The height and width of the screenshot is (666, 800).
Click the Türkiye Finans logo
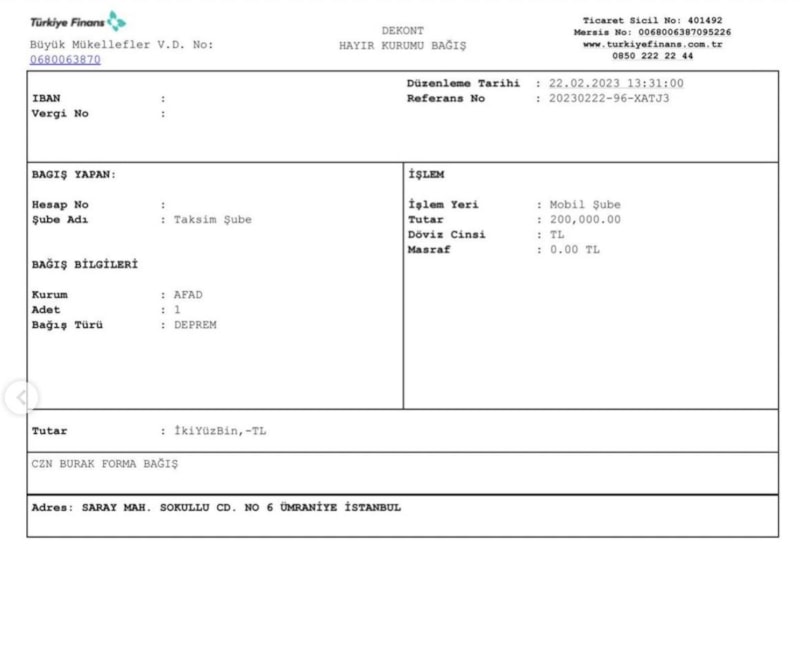[78, 21]
